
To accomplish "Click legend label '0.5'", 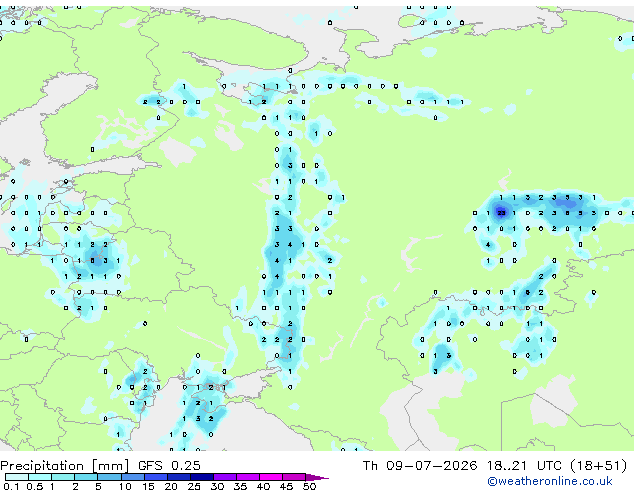I will pos(35,486).
